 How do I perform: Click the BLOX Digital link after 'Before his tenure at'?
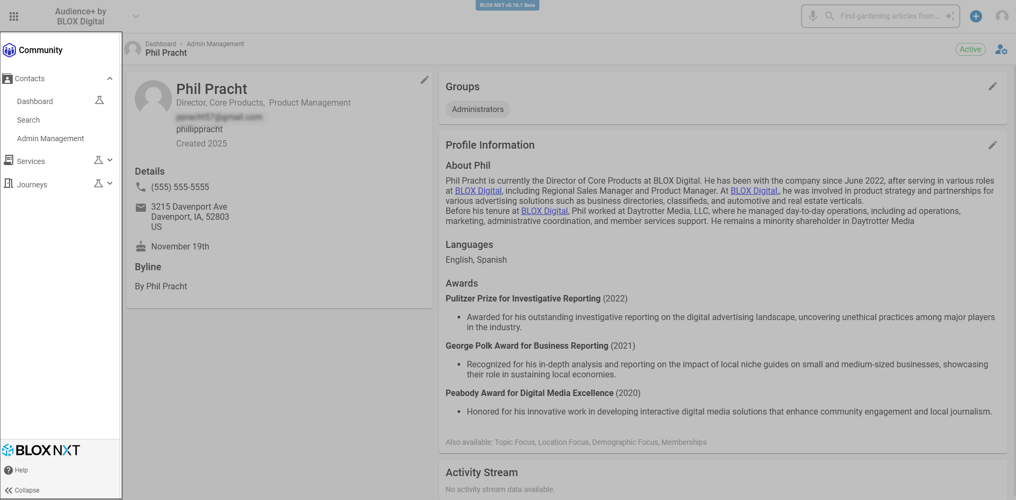(x=545, y=211)
